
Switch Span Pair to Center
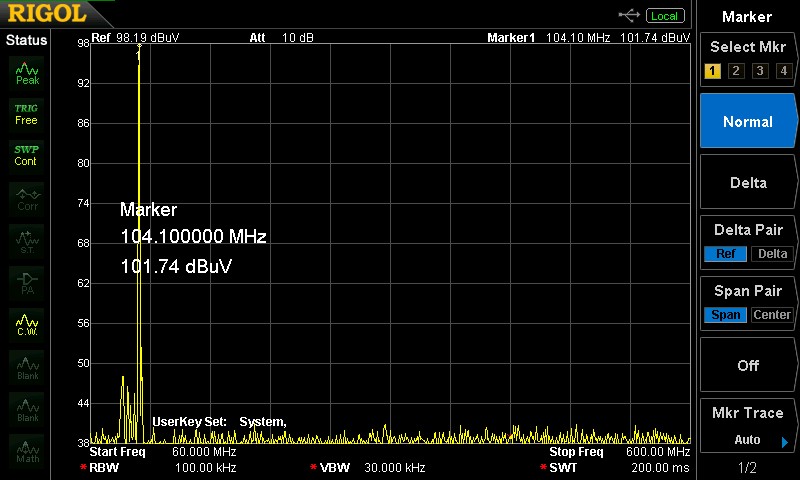tap(772, 315)
